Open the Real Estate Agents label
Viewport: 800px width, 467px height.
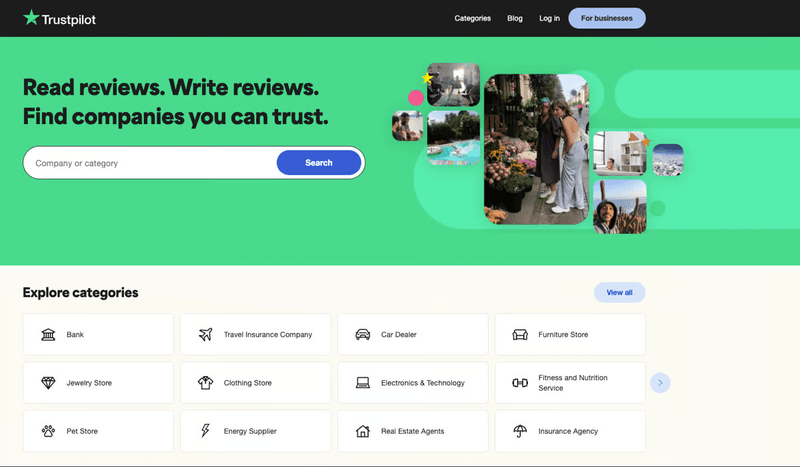pos(413,431)
